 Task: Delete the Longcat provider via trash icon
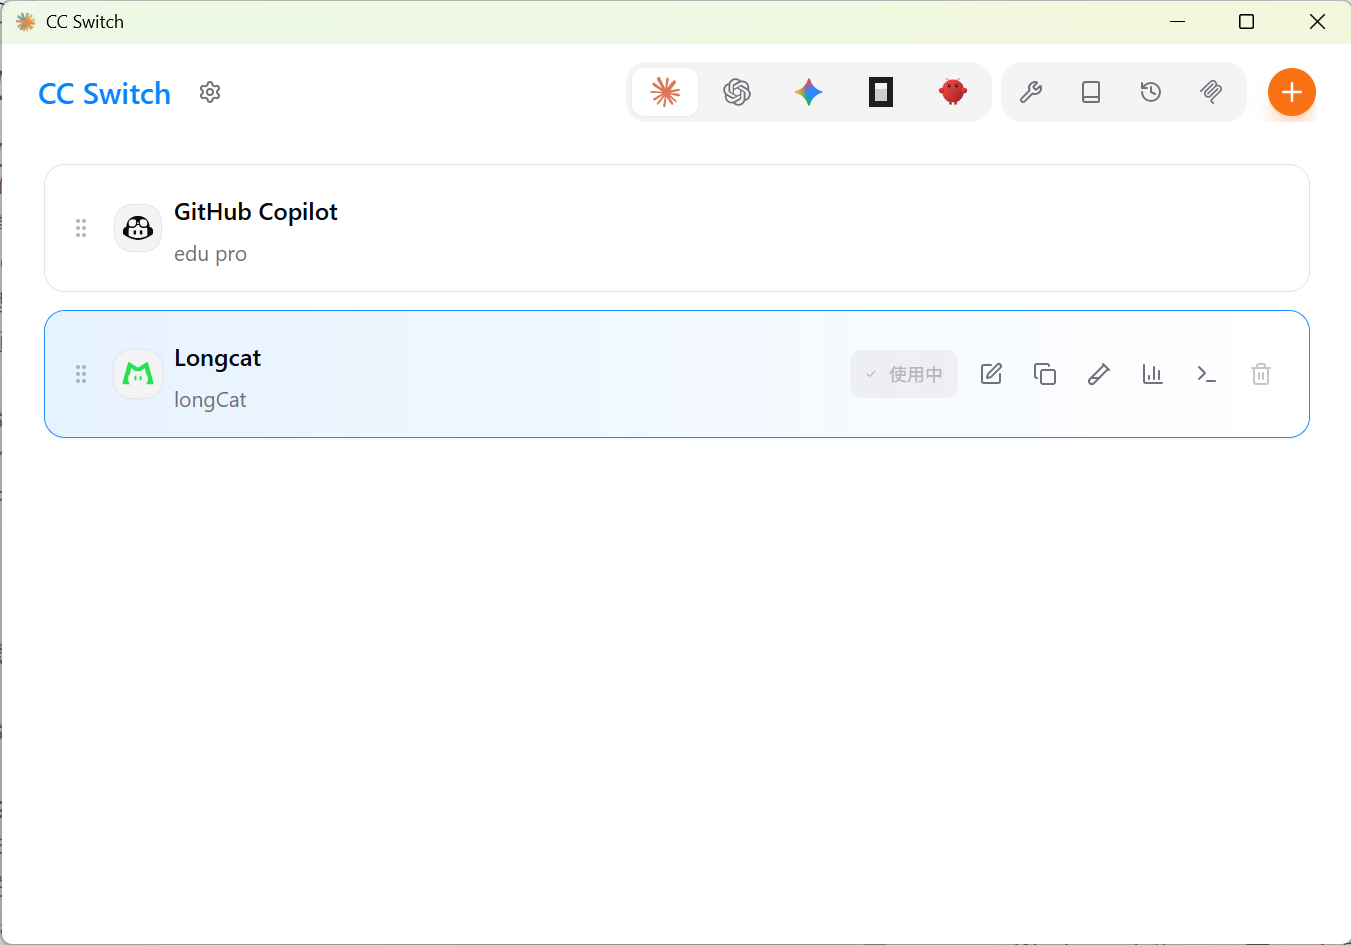tap(1261, 374)
